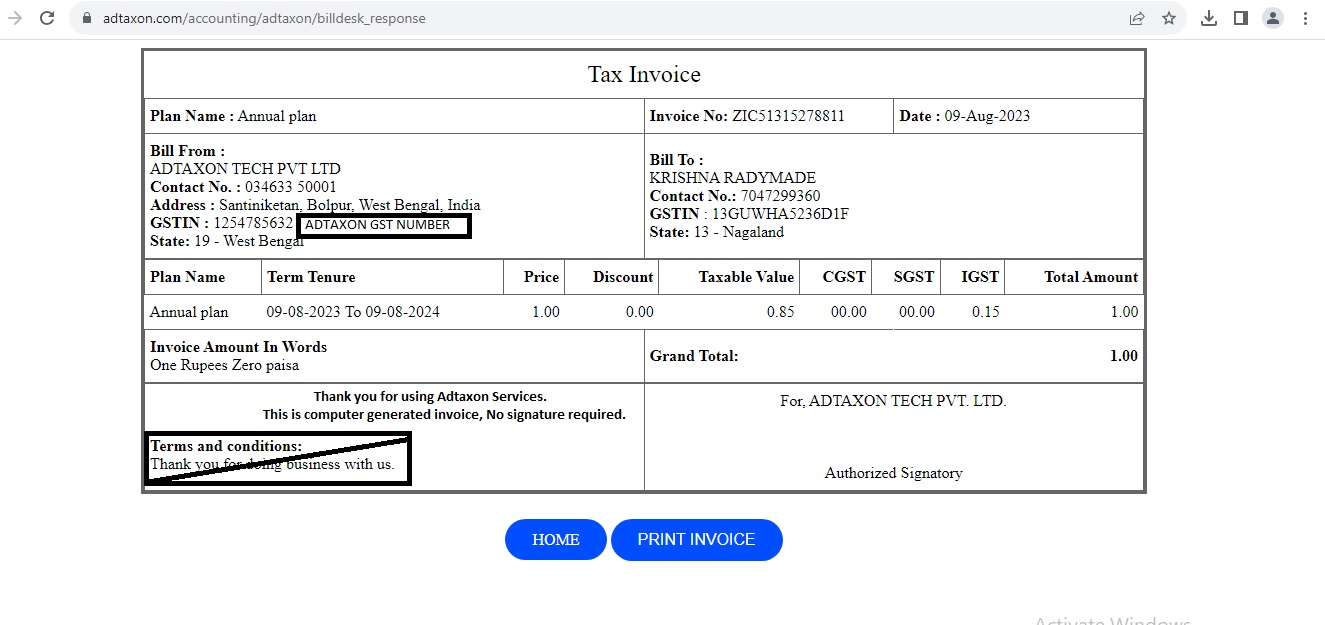Click the Grand Total label
Screen dimensions: 1325x625
coord(694,356)
